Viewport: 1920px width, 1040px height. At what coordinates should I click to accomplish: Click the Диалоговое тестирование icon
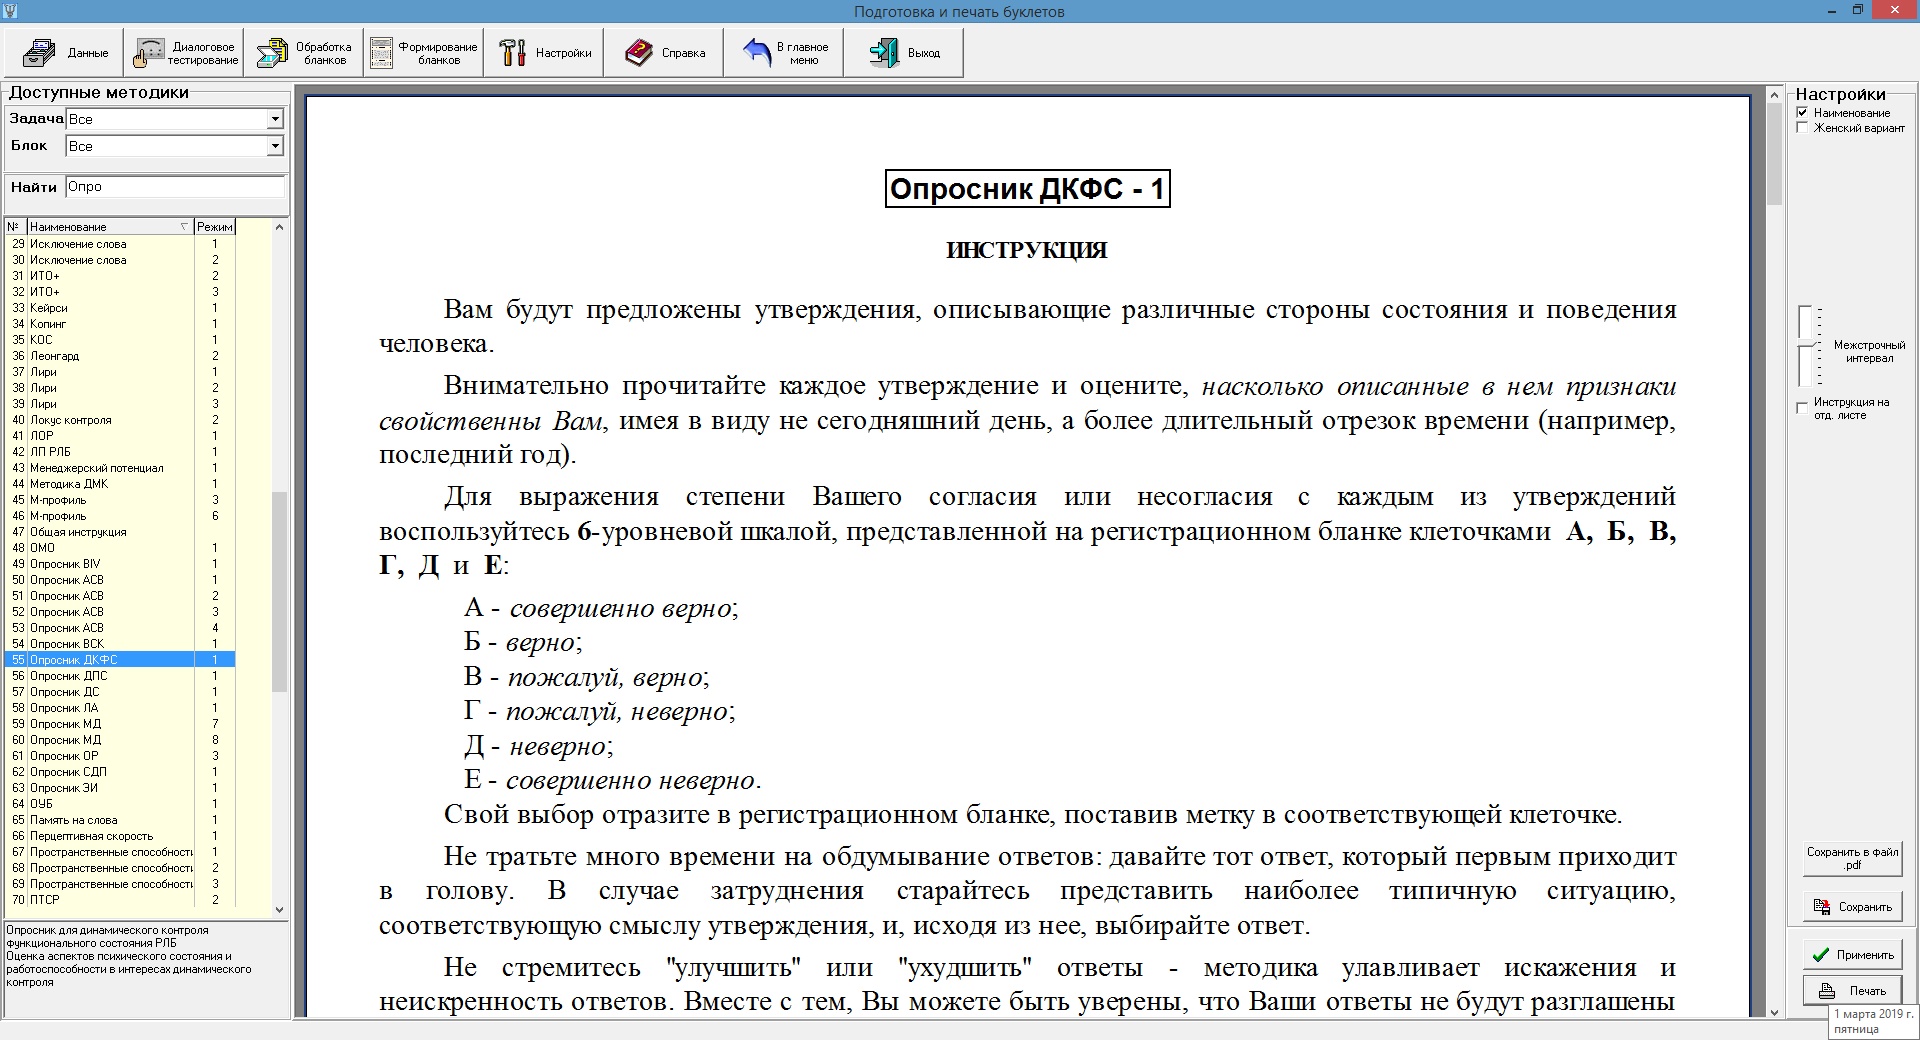coord(150,53)
